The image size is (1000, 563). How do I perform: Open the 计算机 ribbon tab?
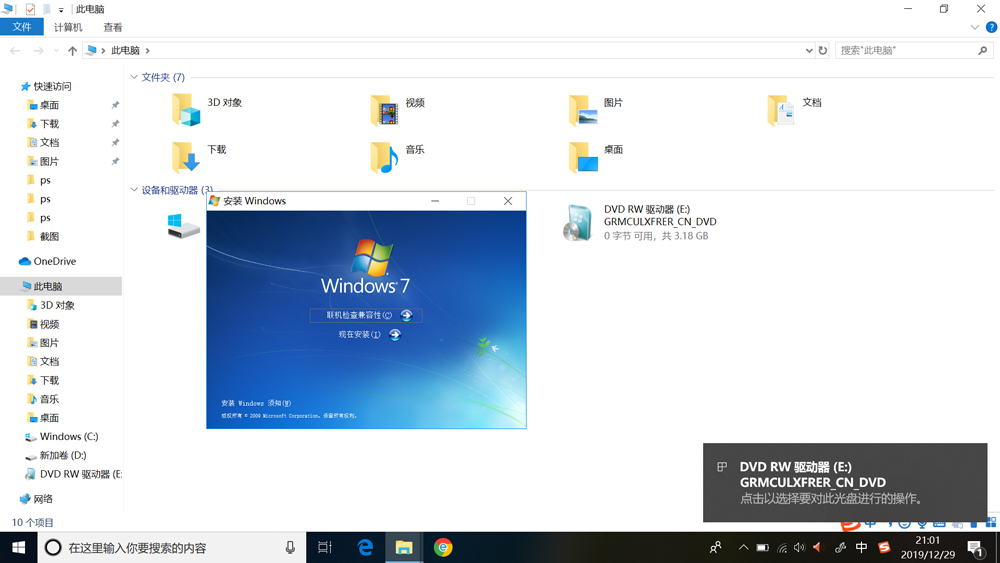(x=68, y=27)
